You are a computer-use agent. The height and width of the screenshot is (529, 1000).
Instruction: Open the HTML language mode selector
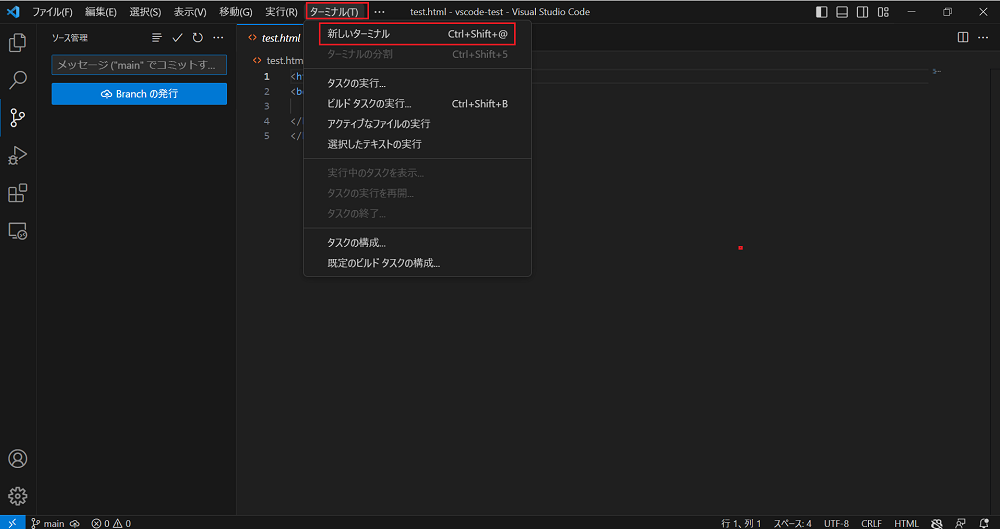(x=906, y=523)
